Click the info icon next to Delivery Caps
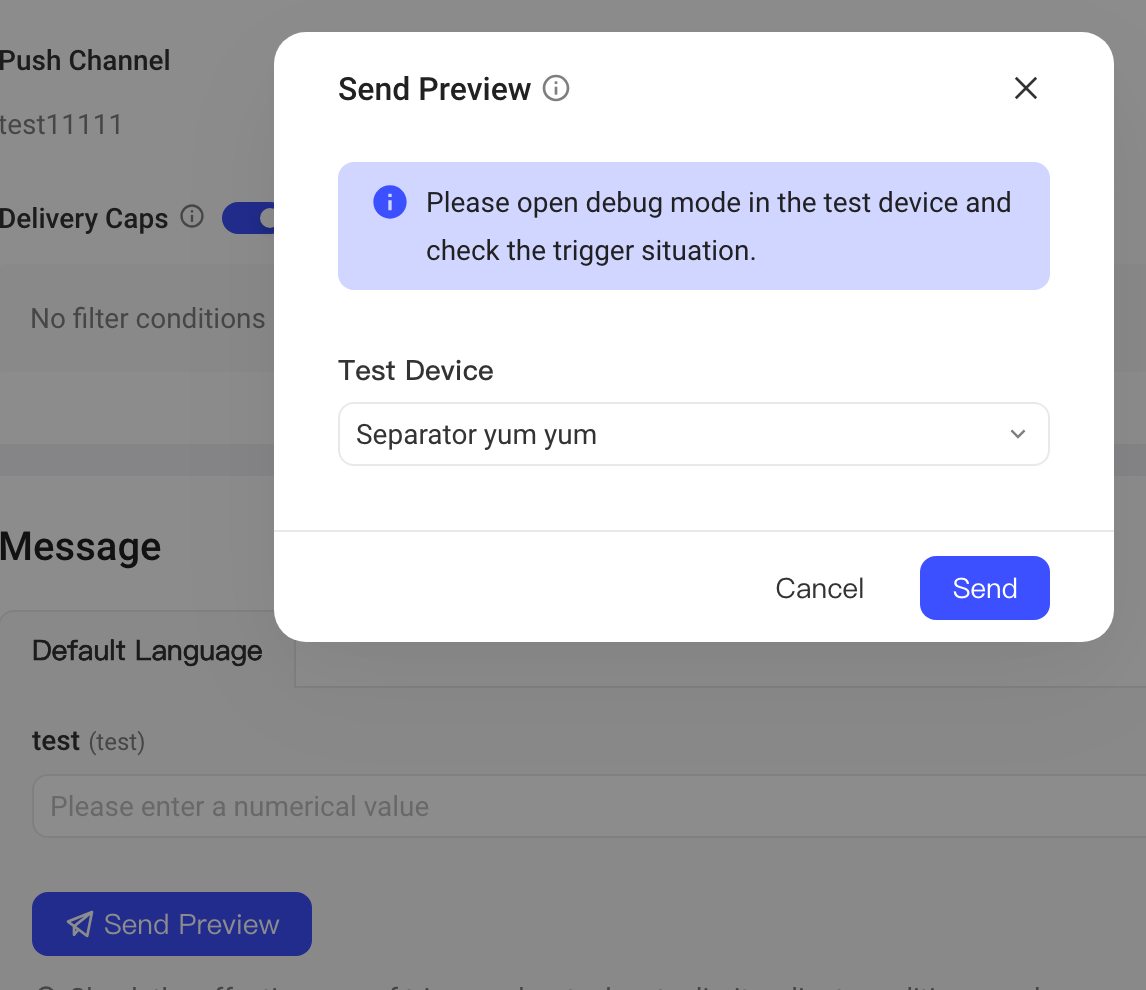The height and width of the screenshot is (990, 1146). (x=191, y=217)
